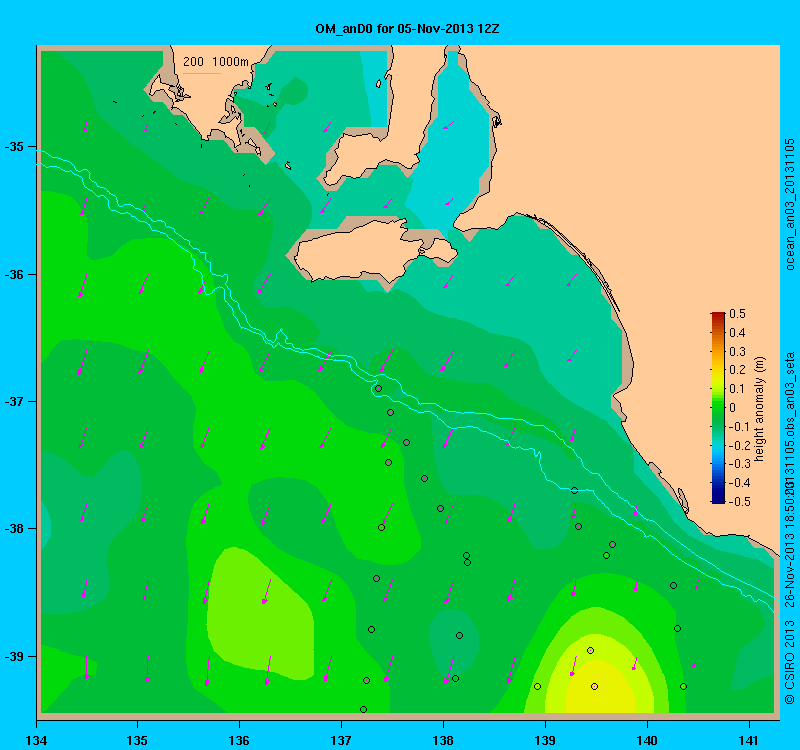Click the x-axis longitude label 136
800x750 pixels.
pyautogui.click(x=239, y=740)
